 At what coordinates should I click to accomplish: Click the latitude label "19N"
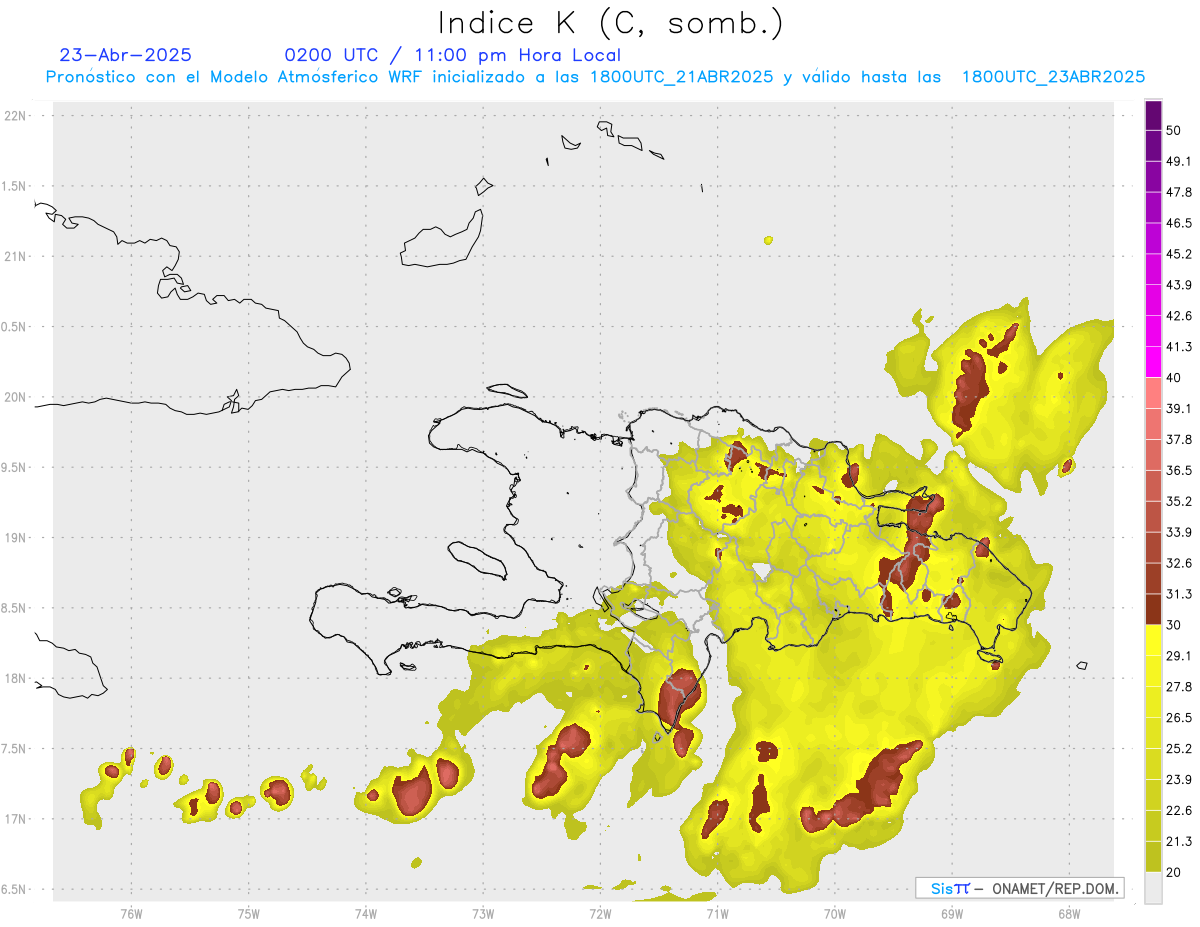coord(16,538)
